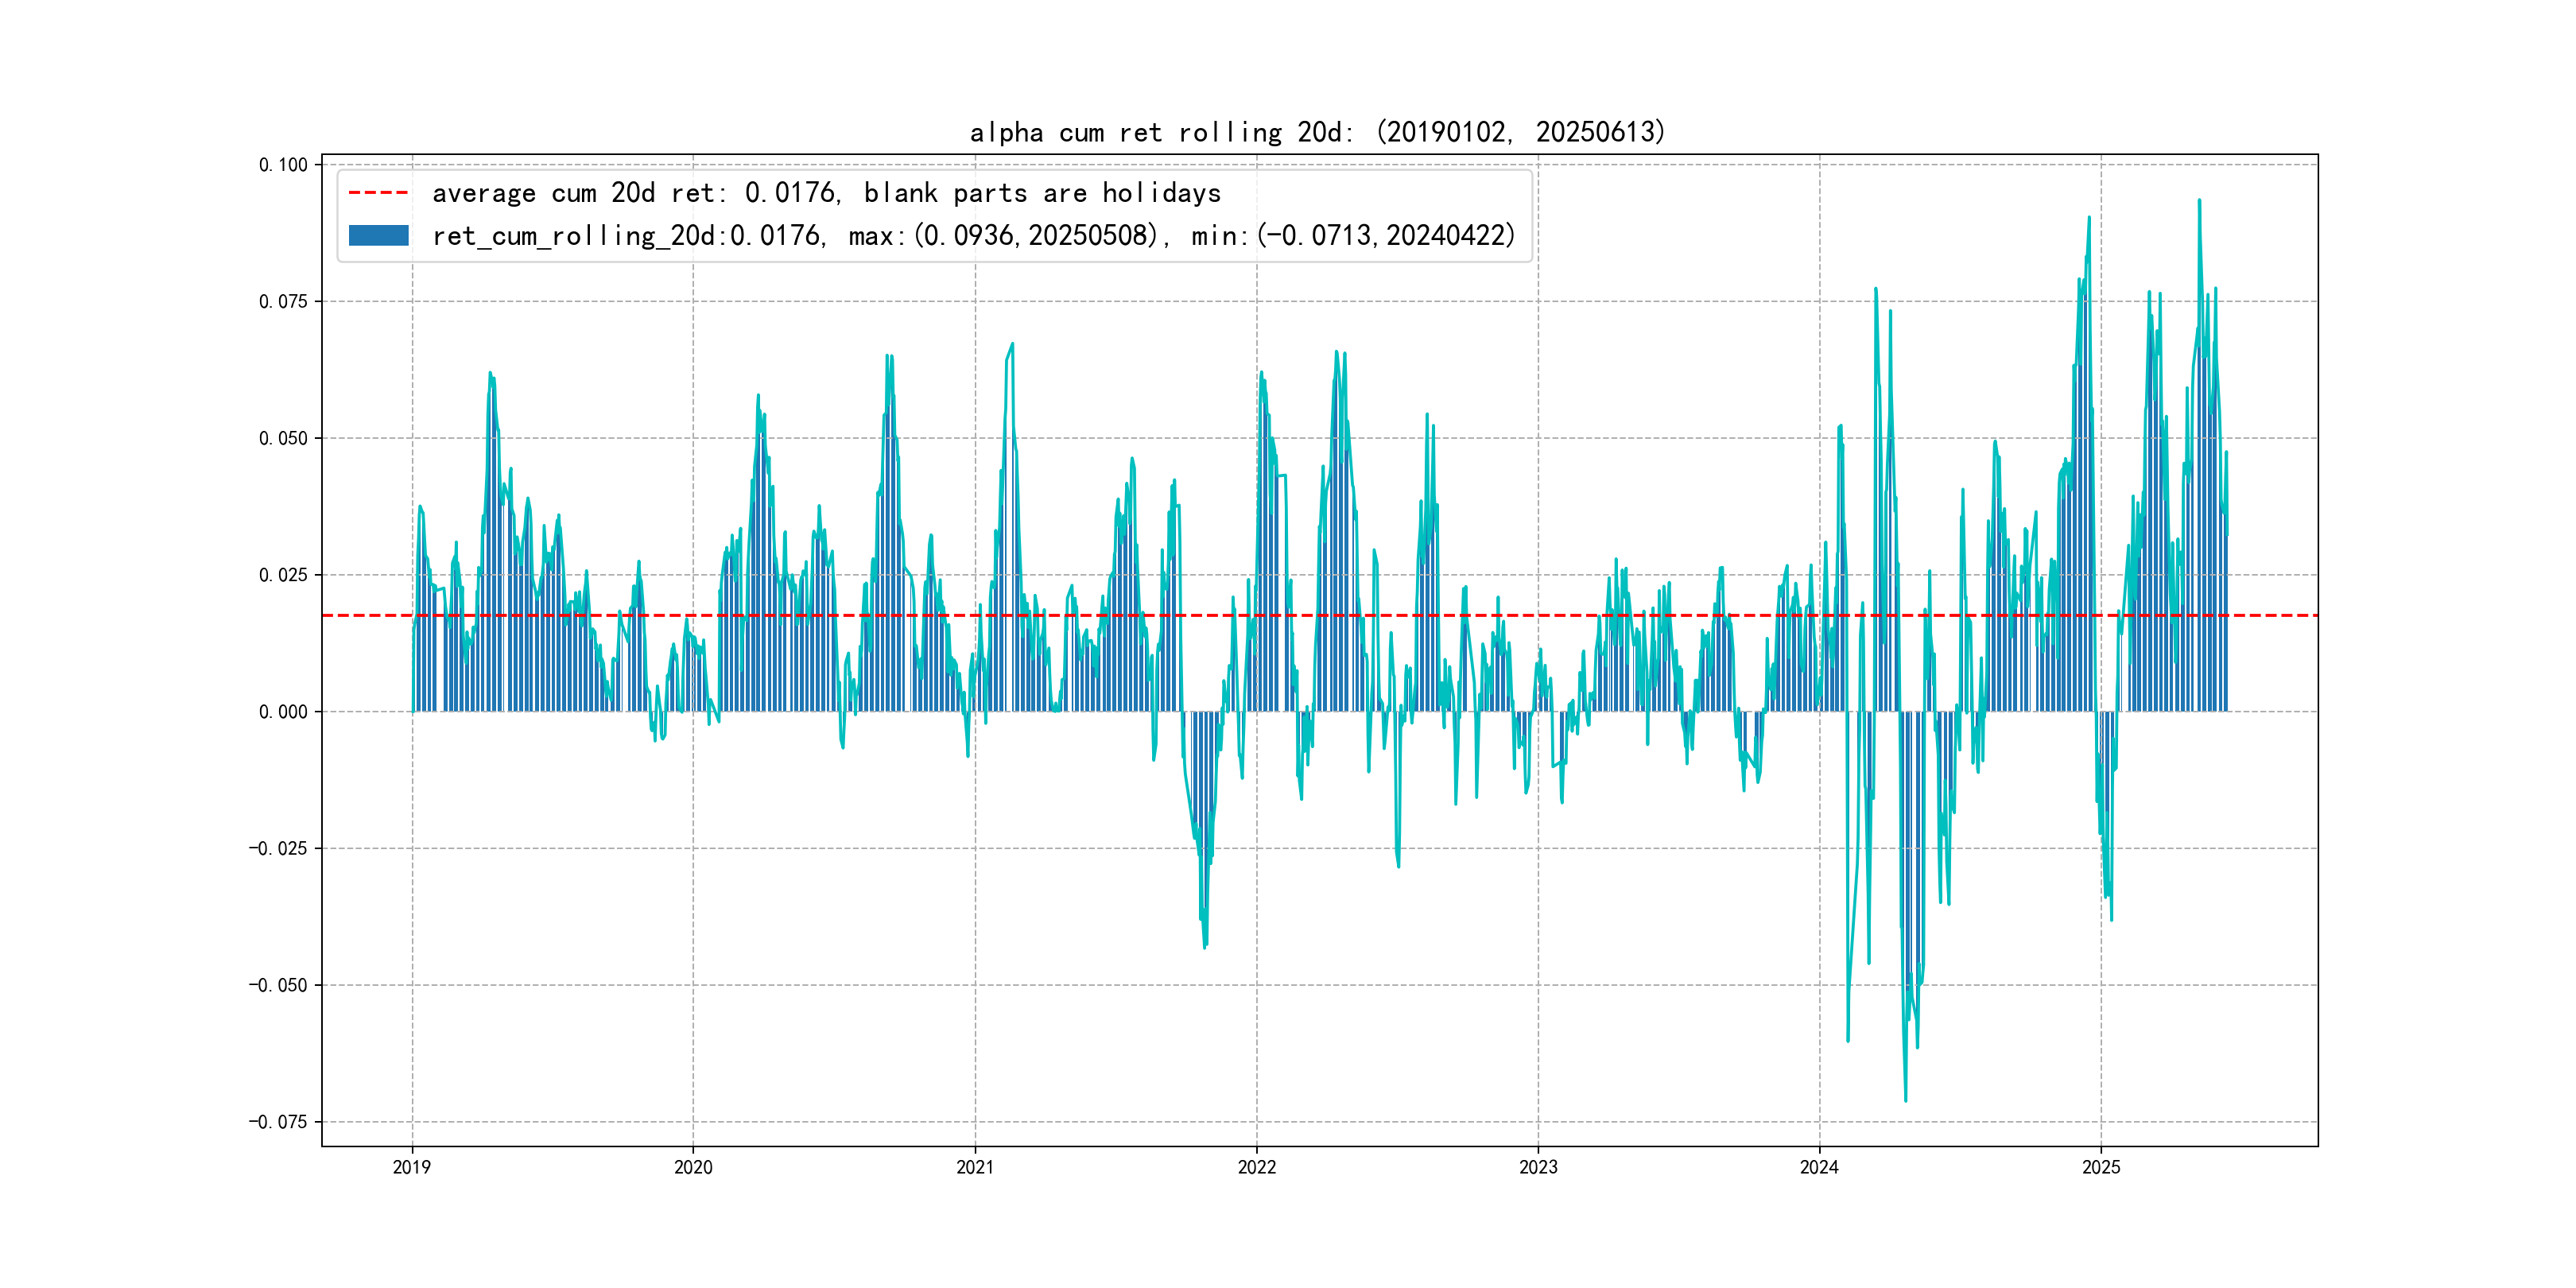2576x1288 pixels.
Task: Click the 2021 x-axis tick label
Action: (975, 1167)
